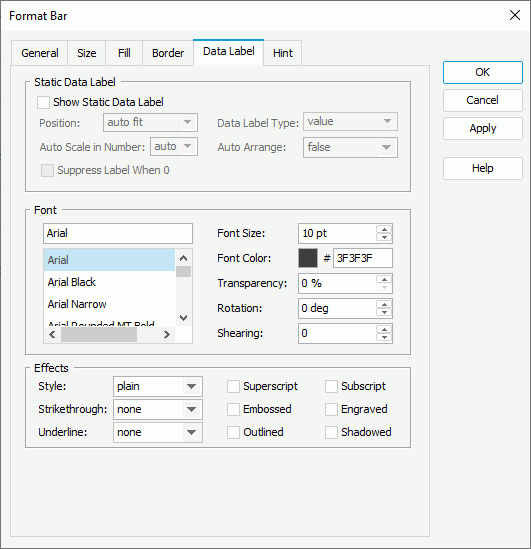Click font list scroll down arrow
The height and width of the screenshot is (549, 531).
[183, 318]
